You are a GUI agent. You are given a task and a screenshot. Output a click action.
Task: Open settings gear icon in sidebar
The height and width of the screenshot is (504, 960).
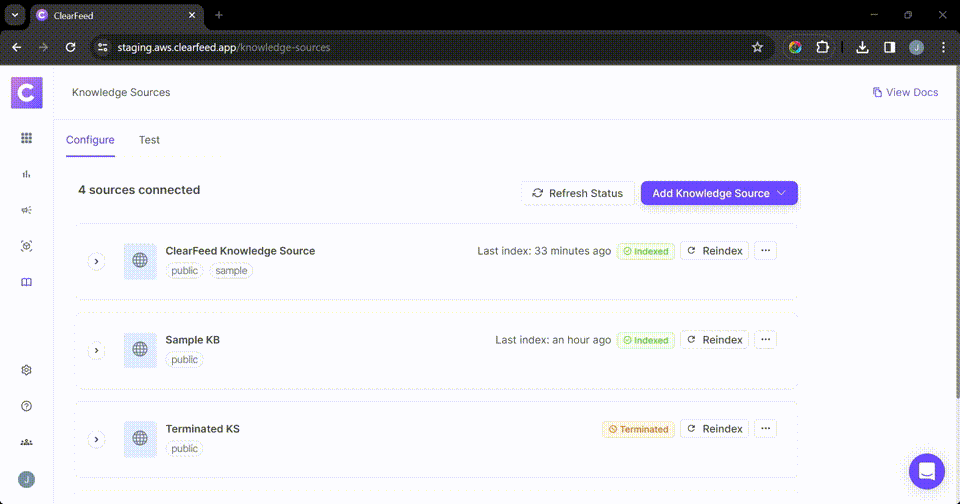tap(27, 370)
